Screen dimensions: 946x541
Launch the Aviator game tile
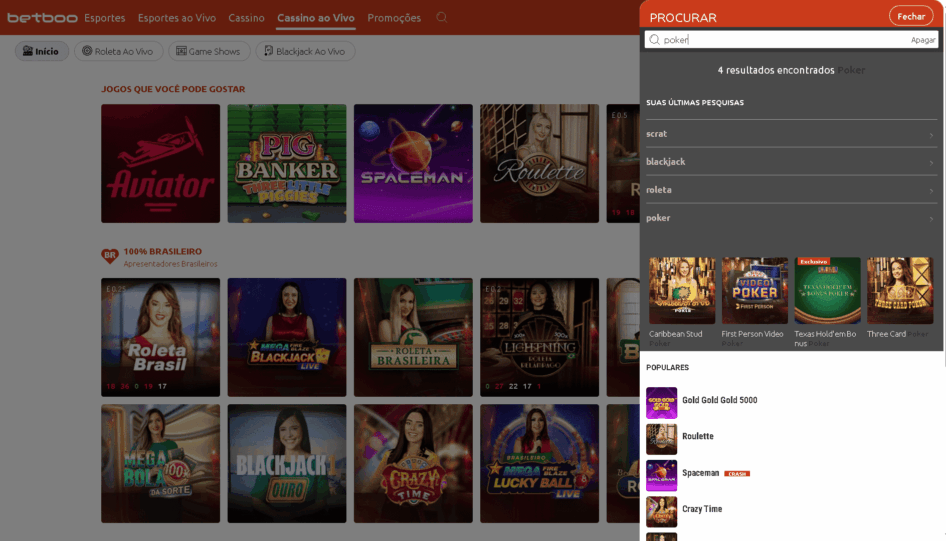pyautogui.click(x=160, y=163)
